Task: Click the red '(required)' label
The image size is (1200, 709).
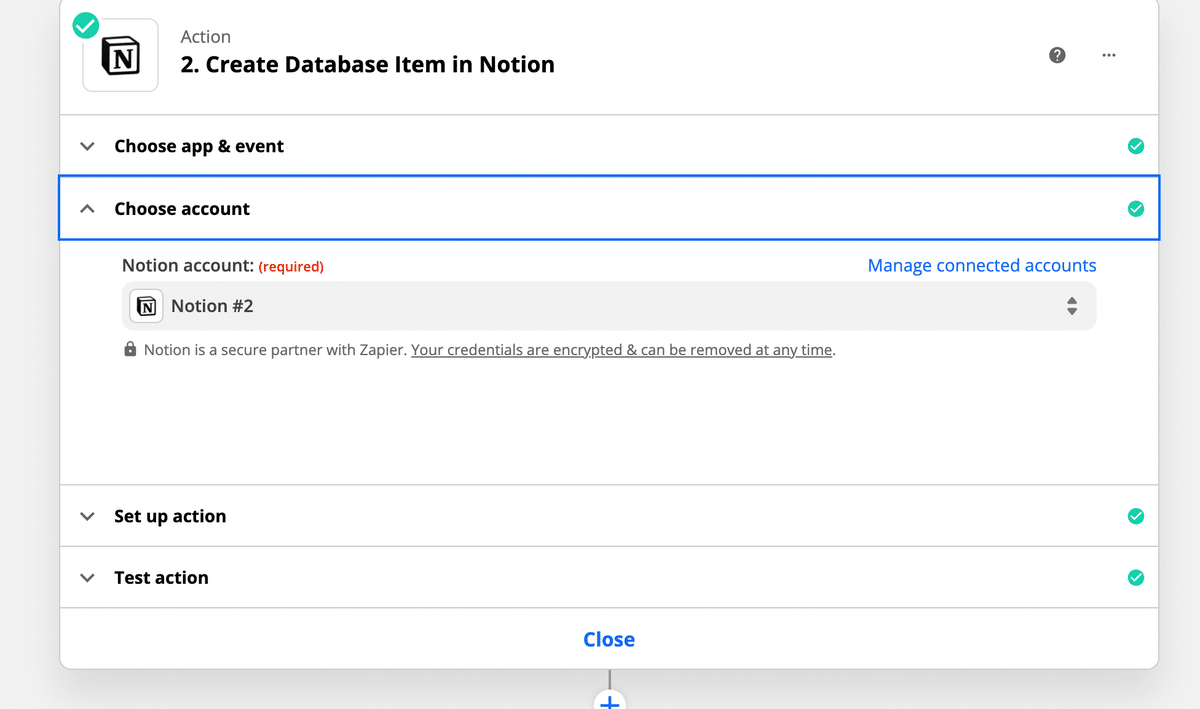Action: click(291, 267)
